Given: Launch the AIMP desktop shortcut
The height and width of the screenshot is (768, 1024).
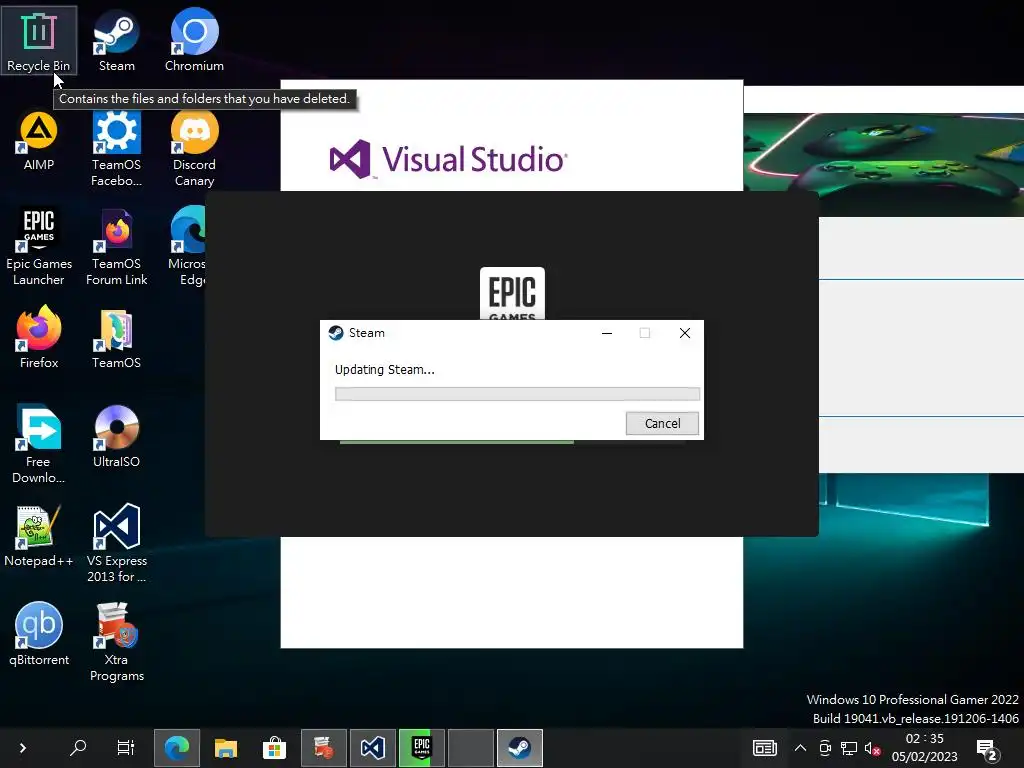Looking at the screenshot, I should click(39, 140).
